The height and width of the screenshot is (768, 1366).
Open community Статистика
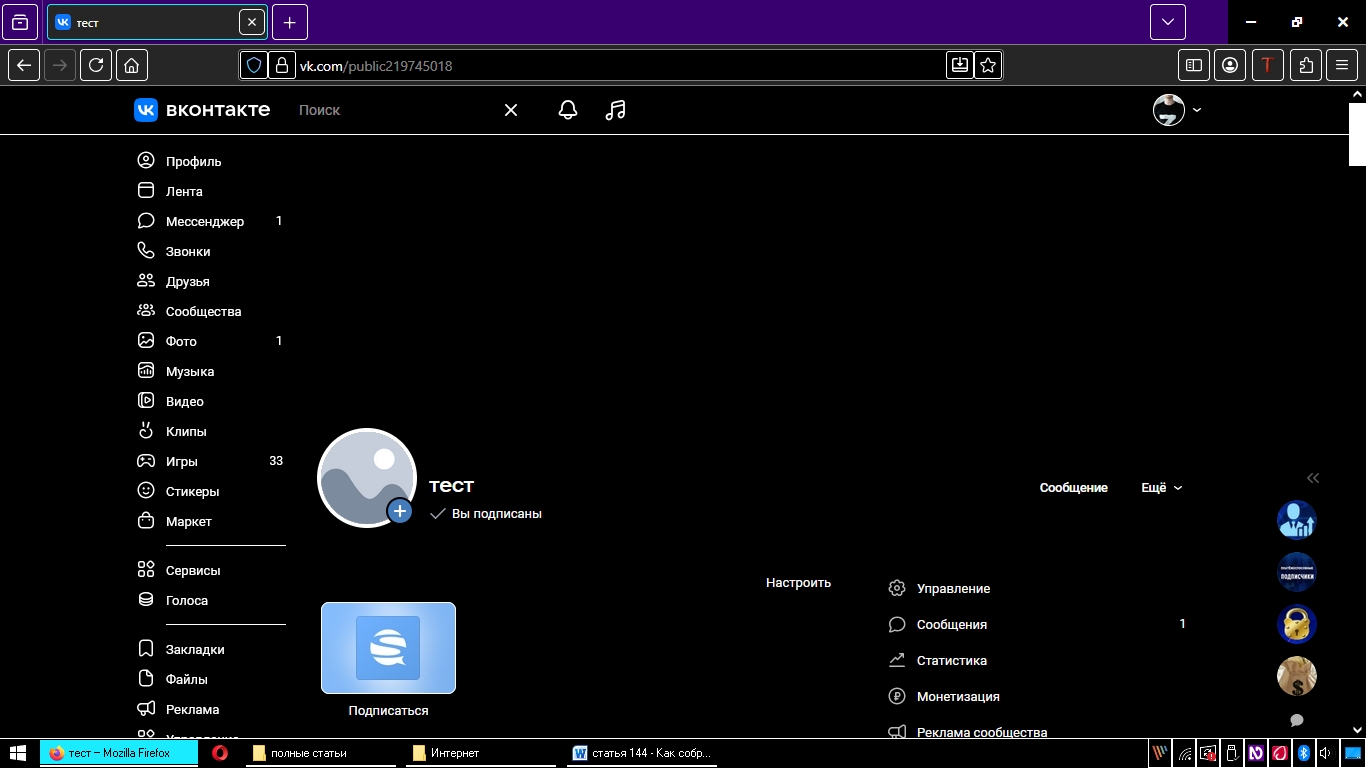click(951, 660)
